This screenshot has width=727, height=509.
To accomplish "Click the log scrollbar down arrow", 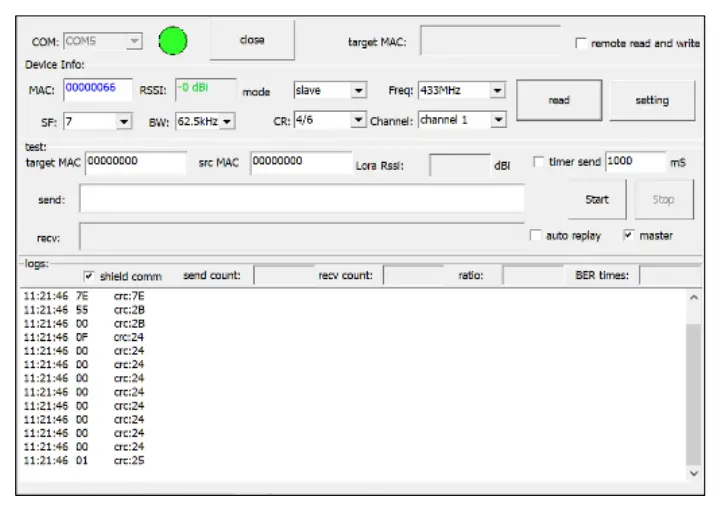I will pos(694,473).
